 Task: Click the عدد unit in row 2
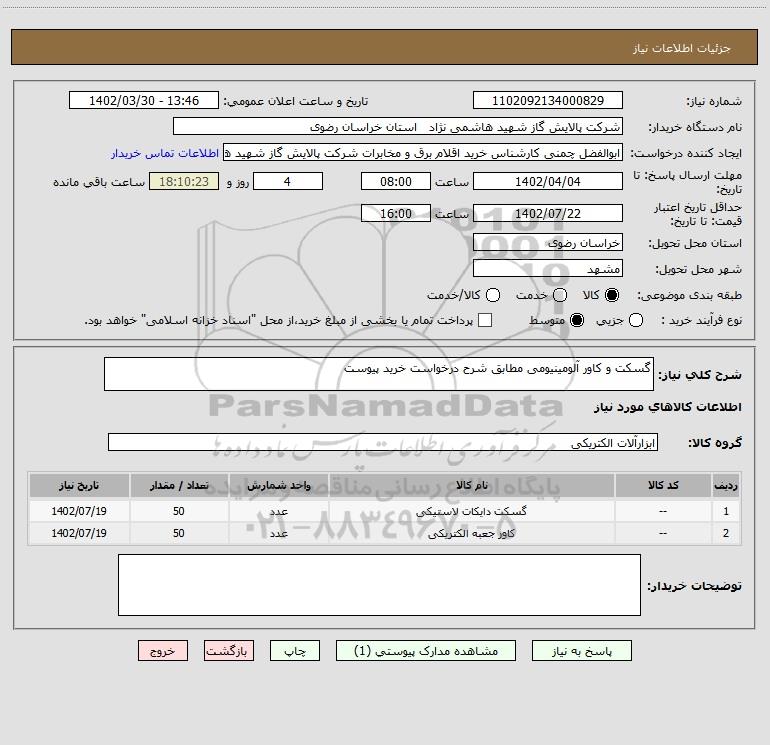point(278,533)
